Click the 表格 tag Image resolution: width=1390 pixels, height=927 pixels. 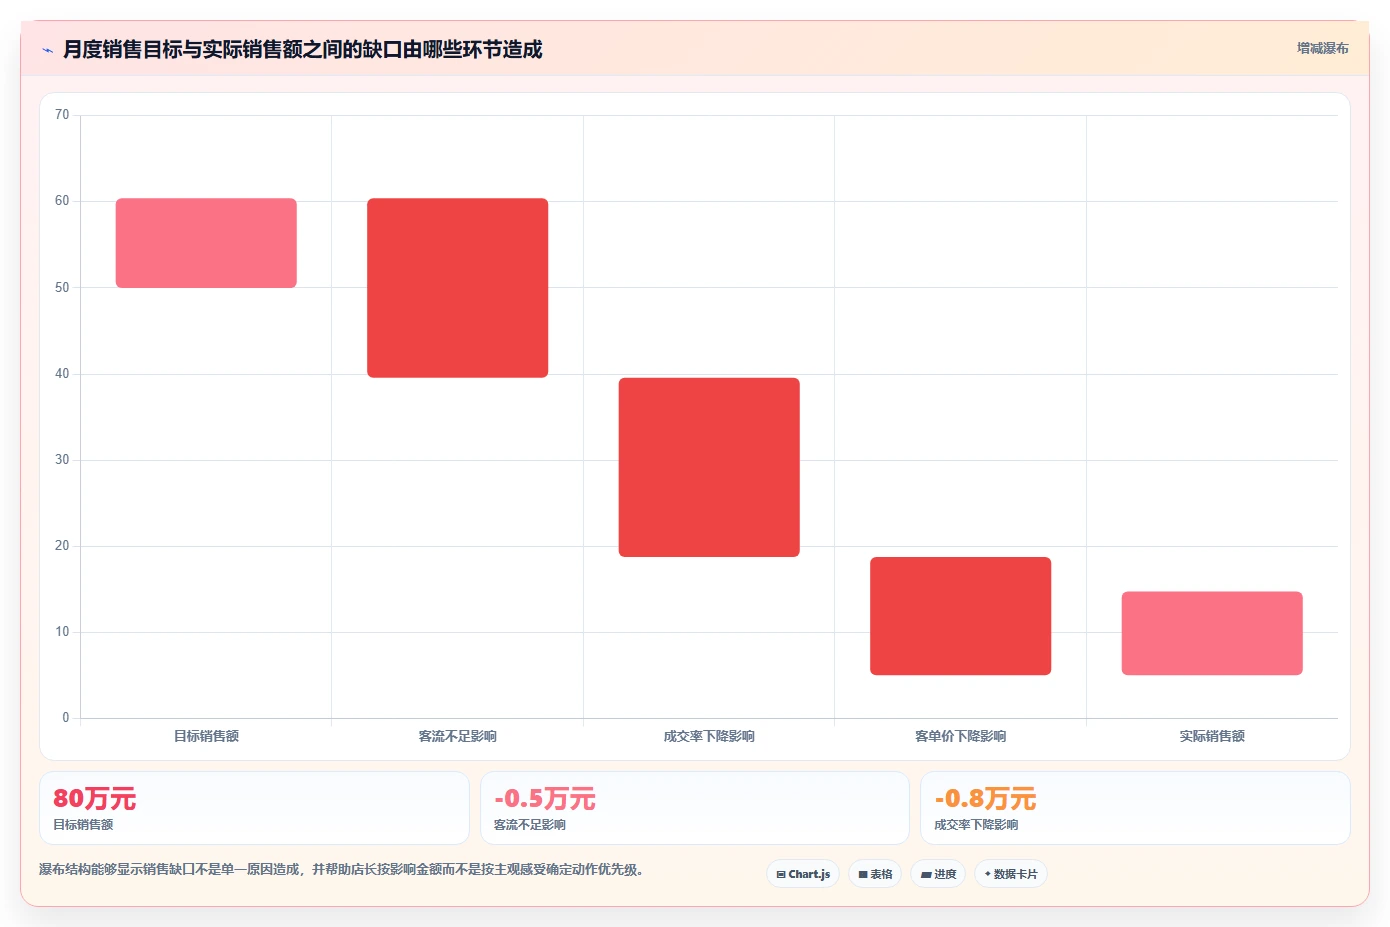pyautogui.click(x=875, y=874)
